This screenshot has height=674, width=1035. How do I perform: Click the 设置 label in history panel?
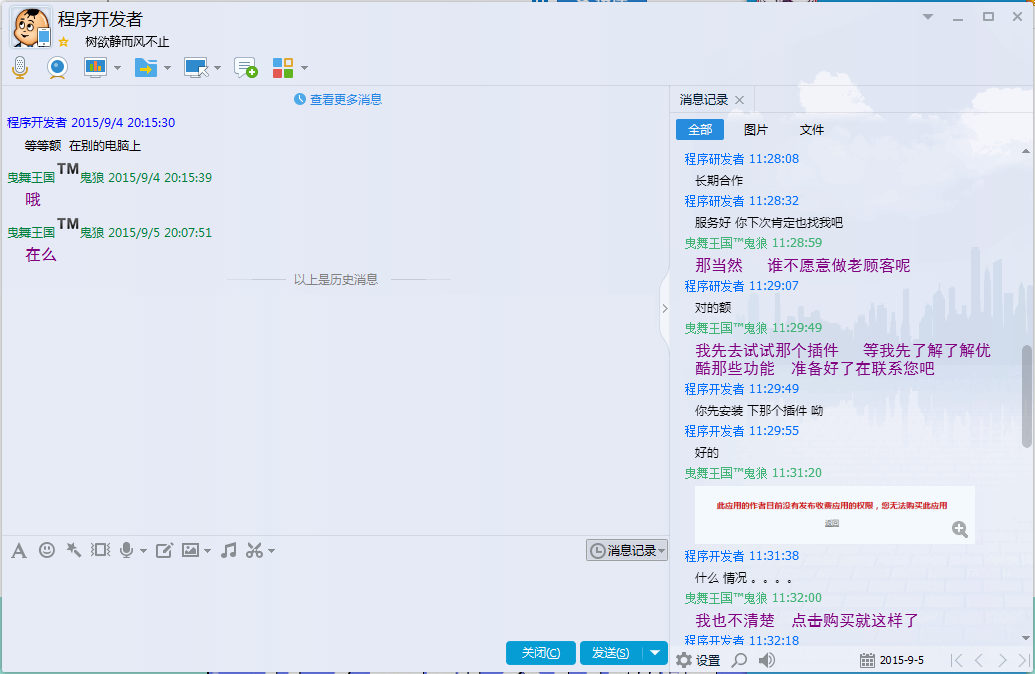pyautogui.click(x=708, y=660)
